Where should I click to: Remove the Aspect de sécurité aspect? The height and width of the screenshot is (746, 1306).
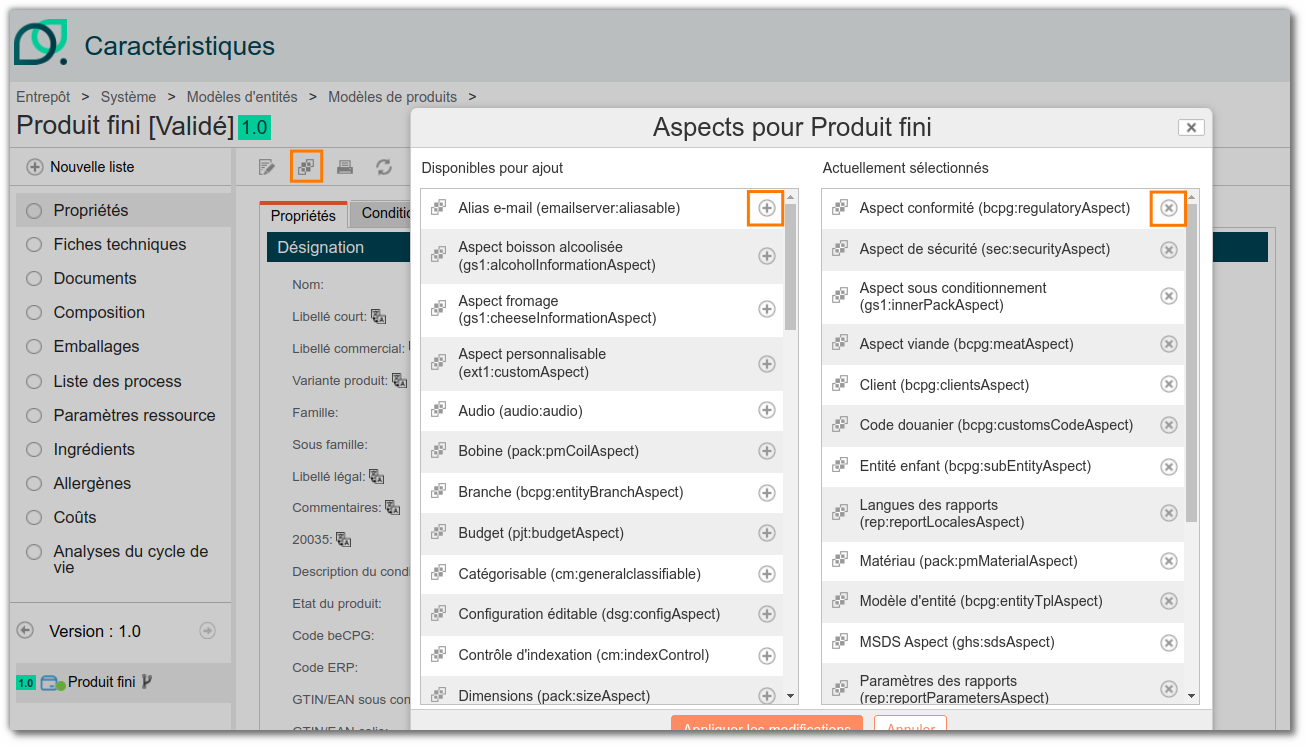[x=1168, y=249]
